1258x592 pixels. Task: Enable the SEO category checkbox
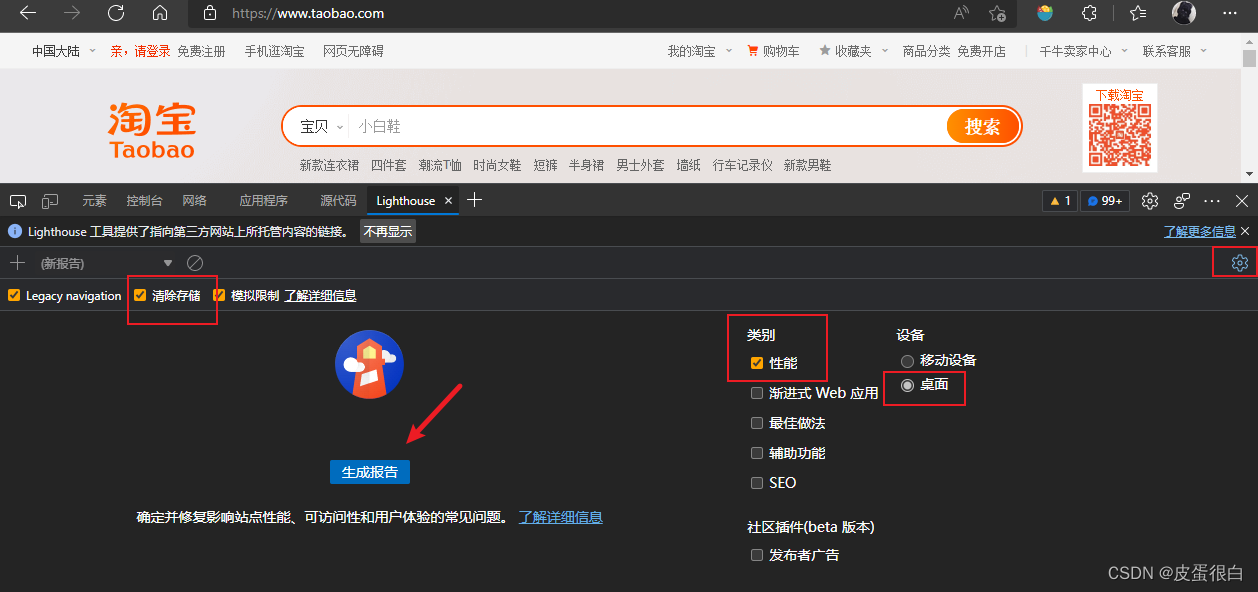point(757,482)
